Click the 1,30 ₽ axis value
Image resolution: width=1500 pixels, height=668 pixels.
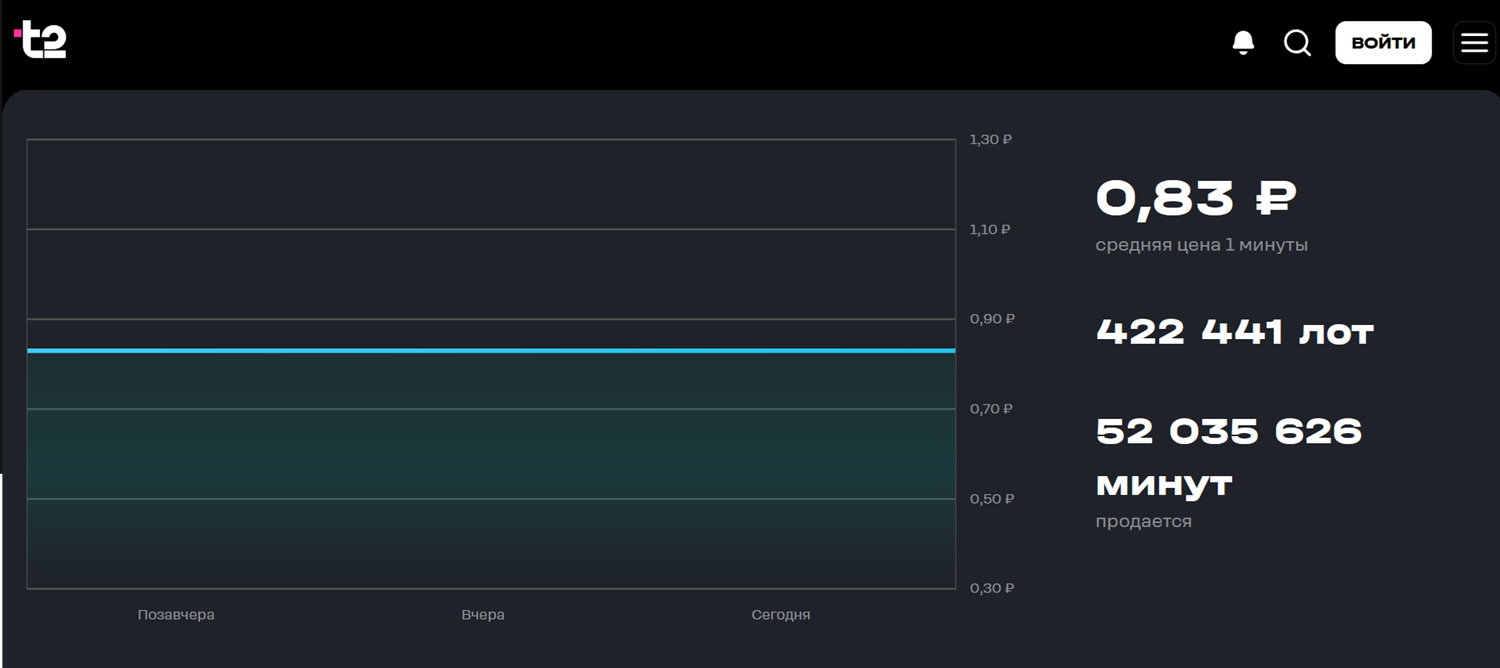click(990, 140)
